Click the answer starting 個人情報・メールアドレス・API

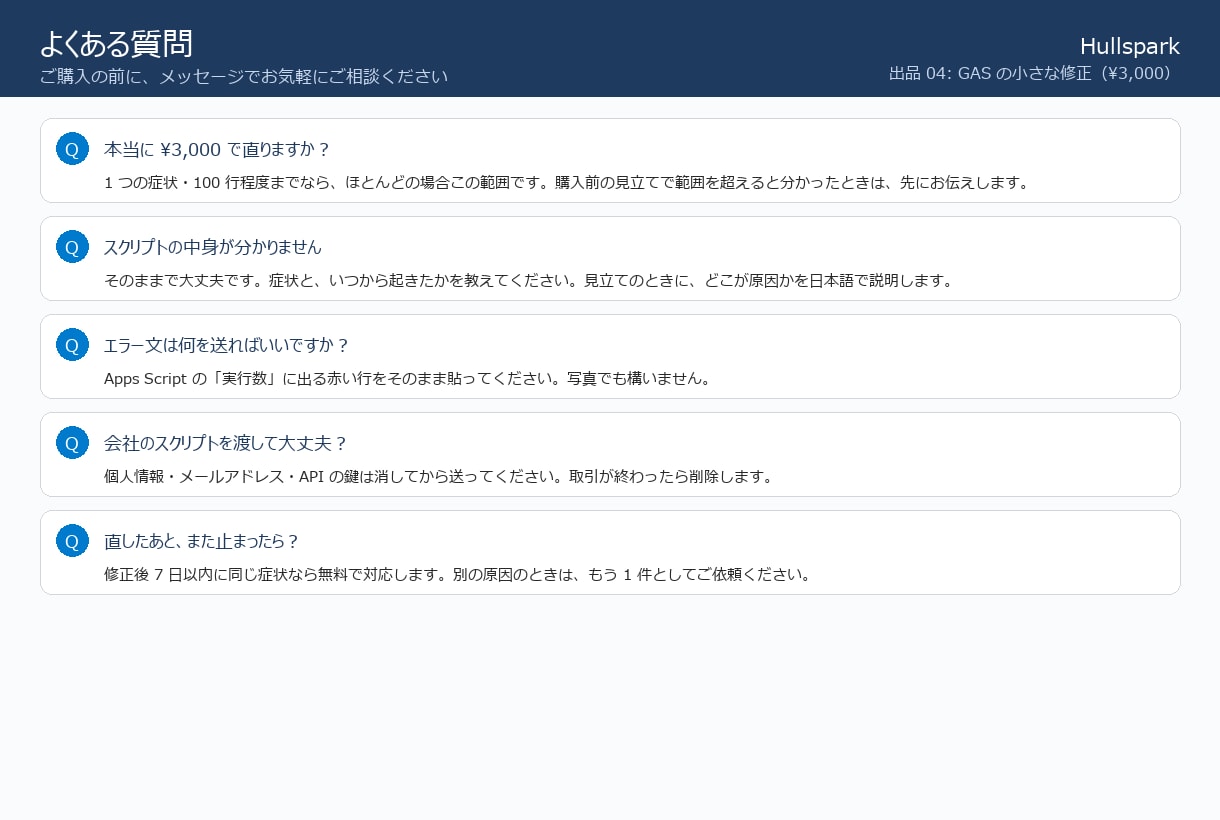(x=439, y=477)
